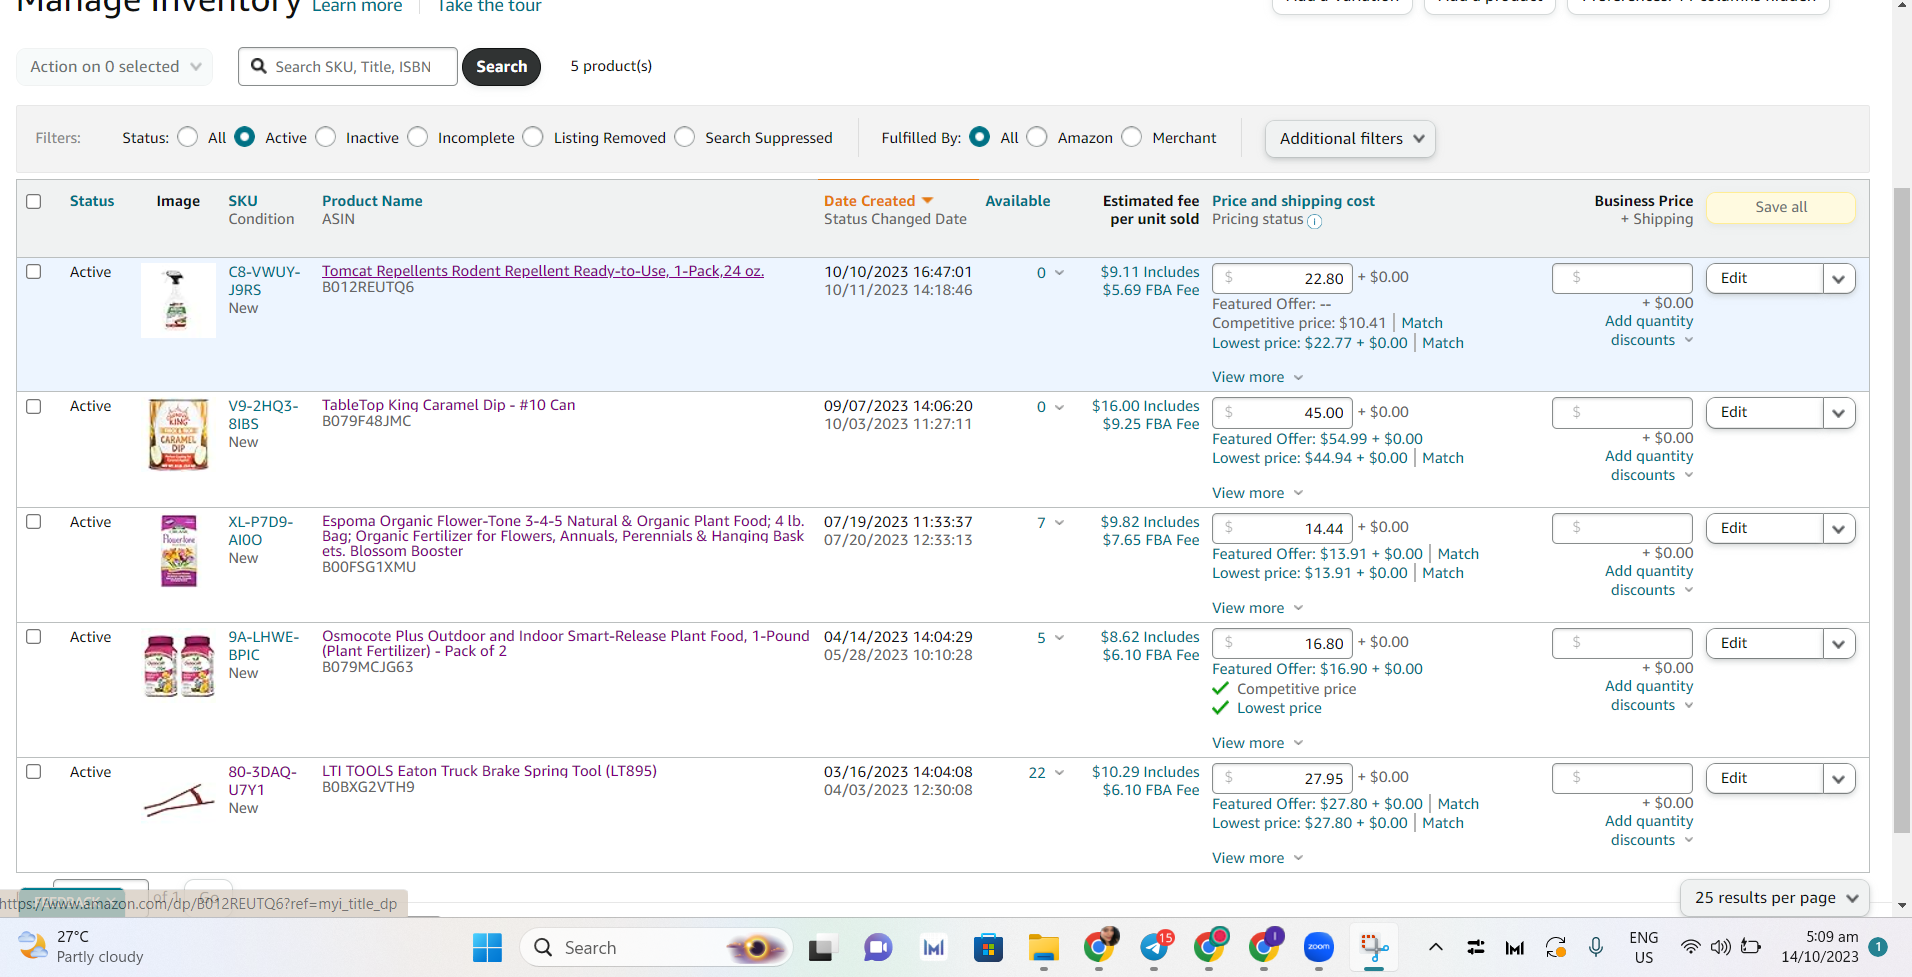Open Task View from the taskbar

click(x=821, y=947)
